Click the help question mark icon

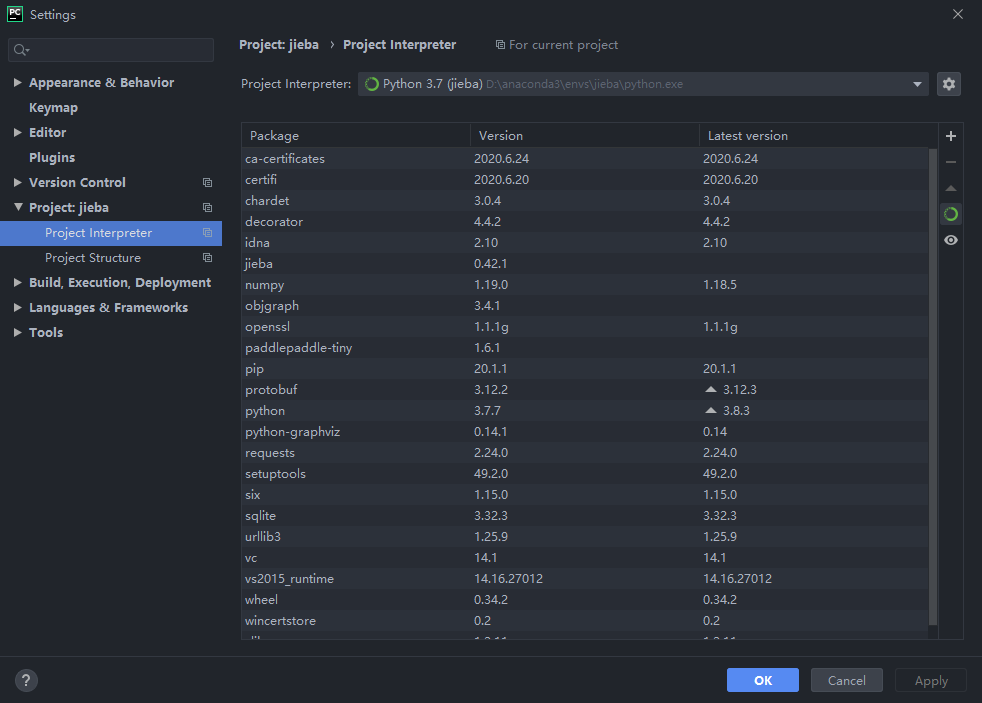(x=26, y=680)
